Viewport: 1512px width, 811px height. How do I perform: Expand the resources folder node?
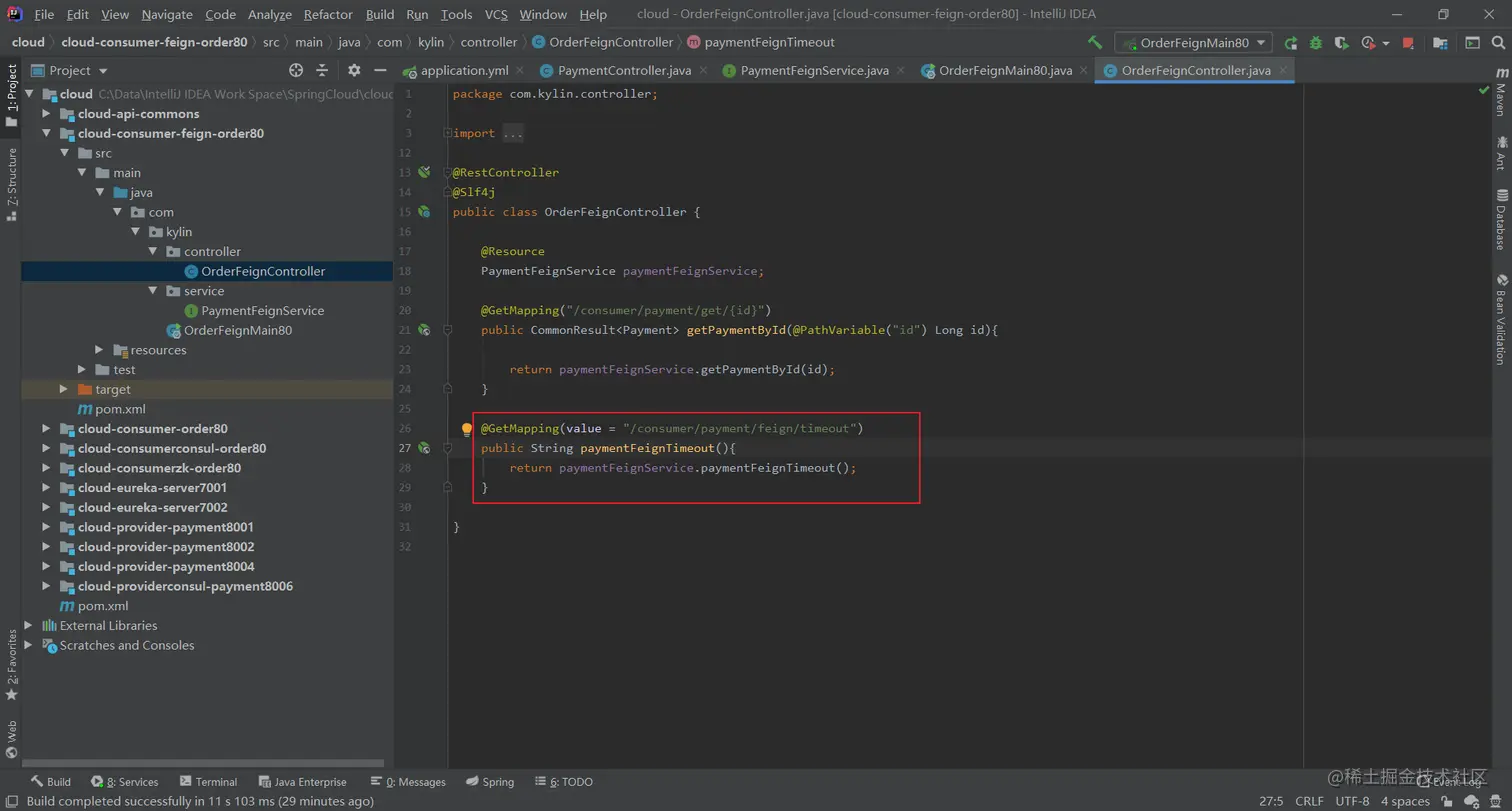tap(99, 350)
